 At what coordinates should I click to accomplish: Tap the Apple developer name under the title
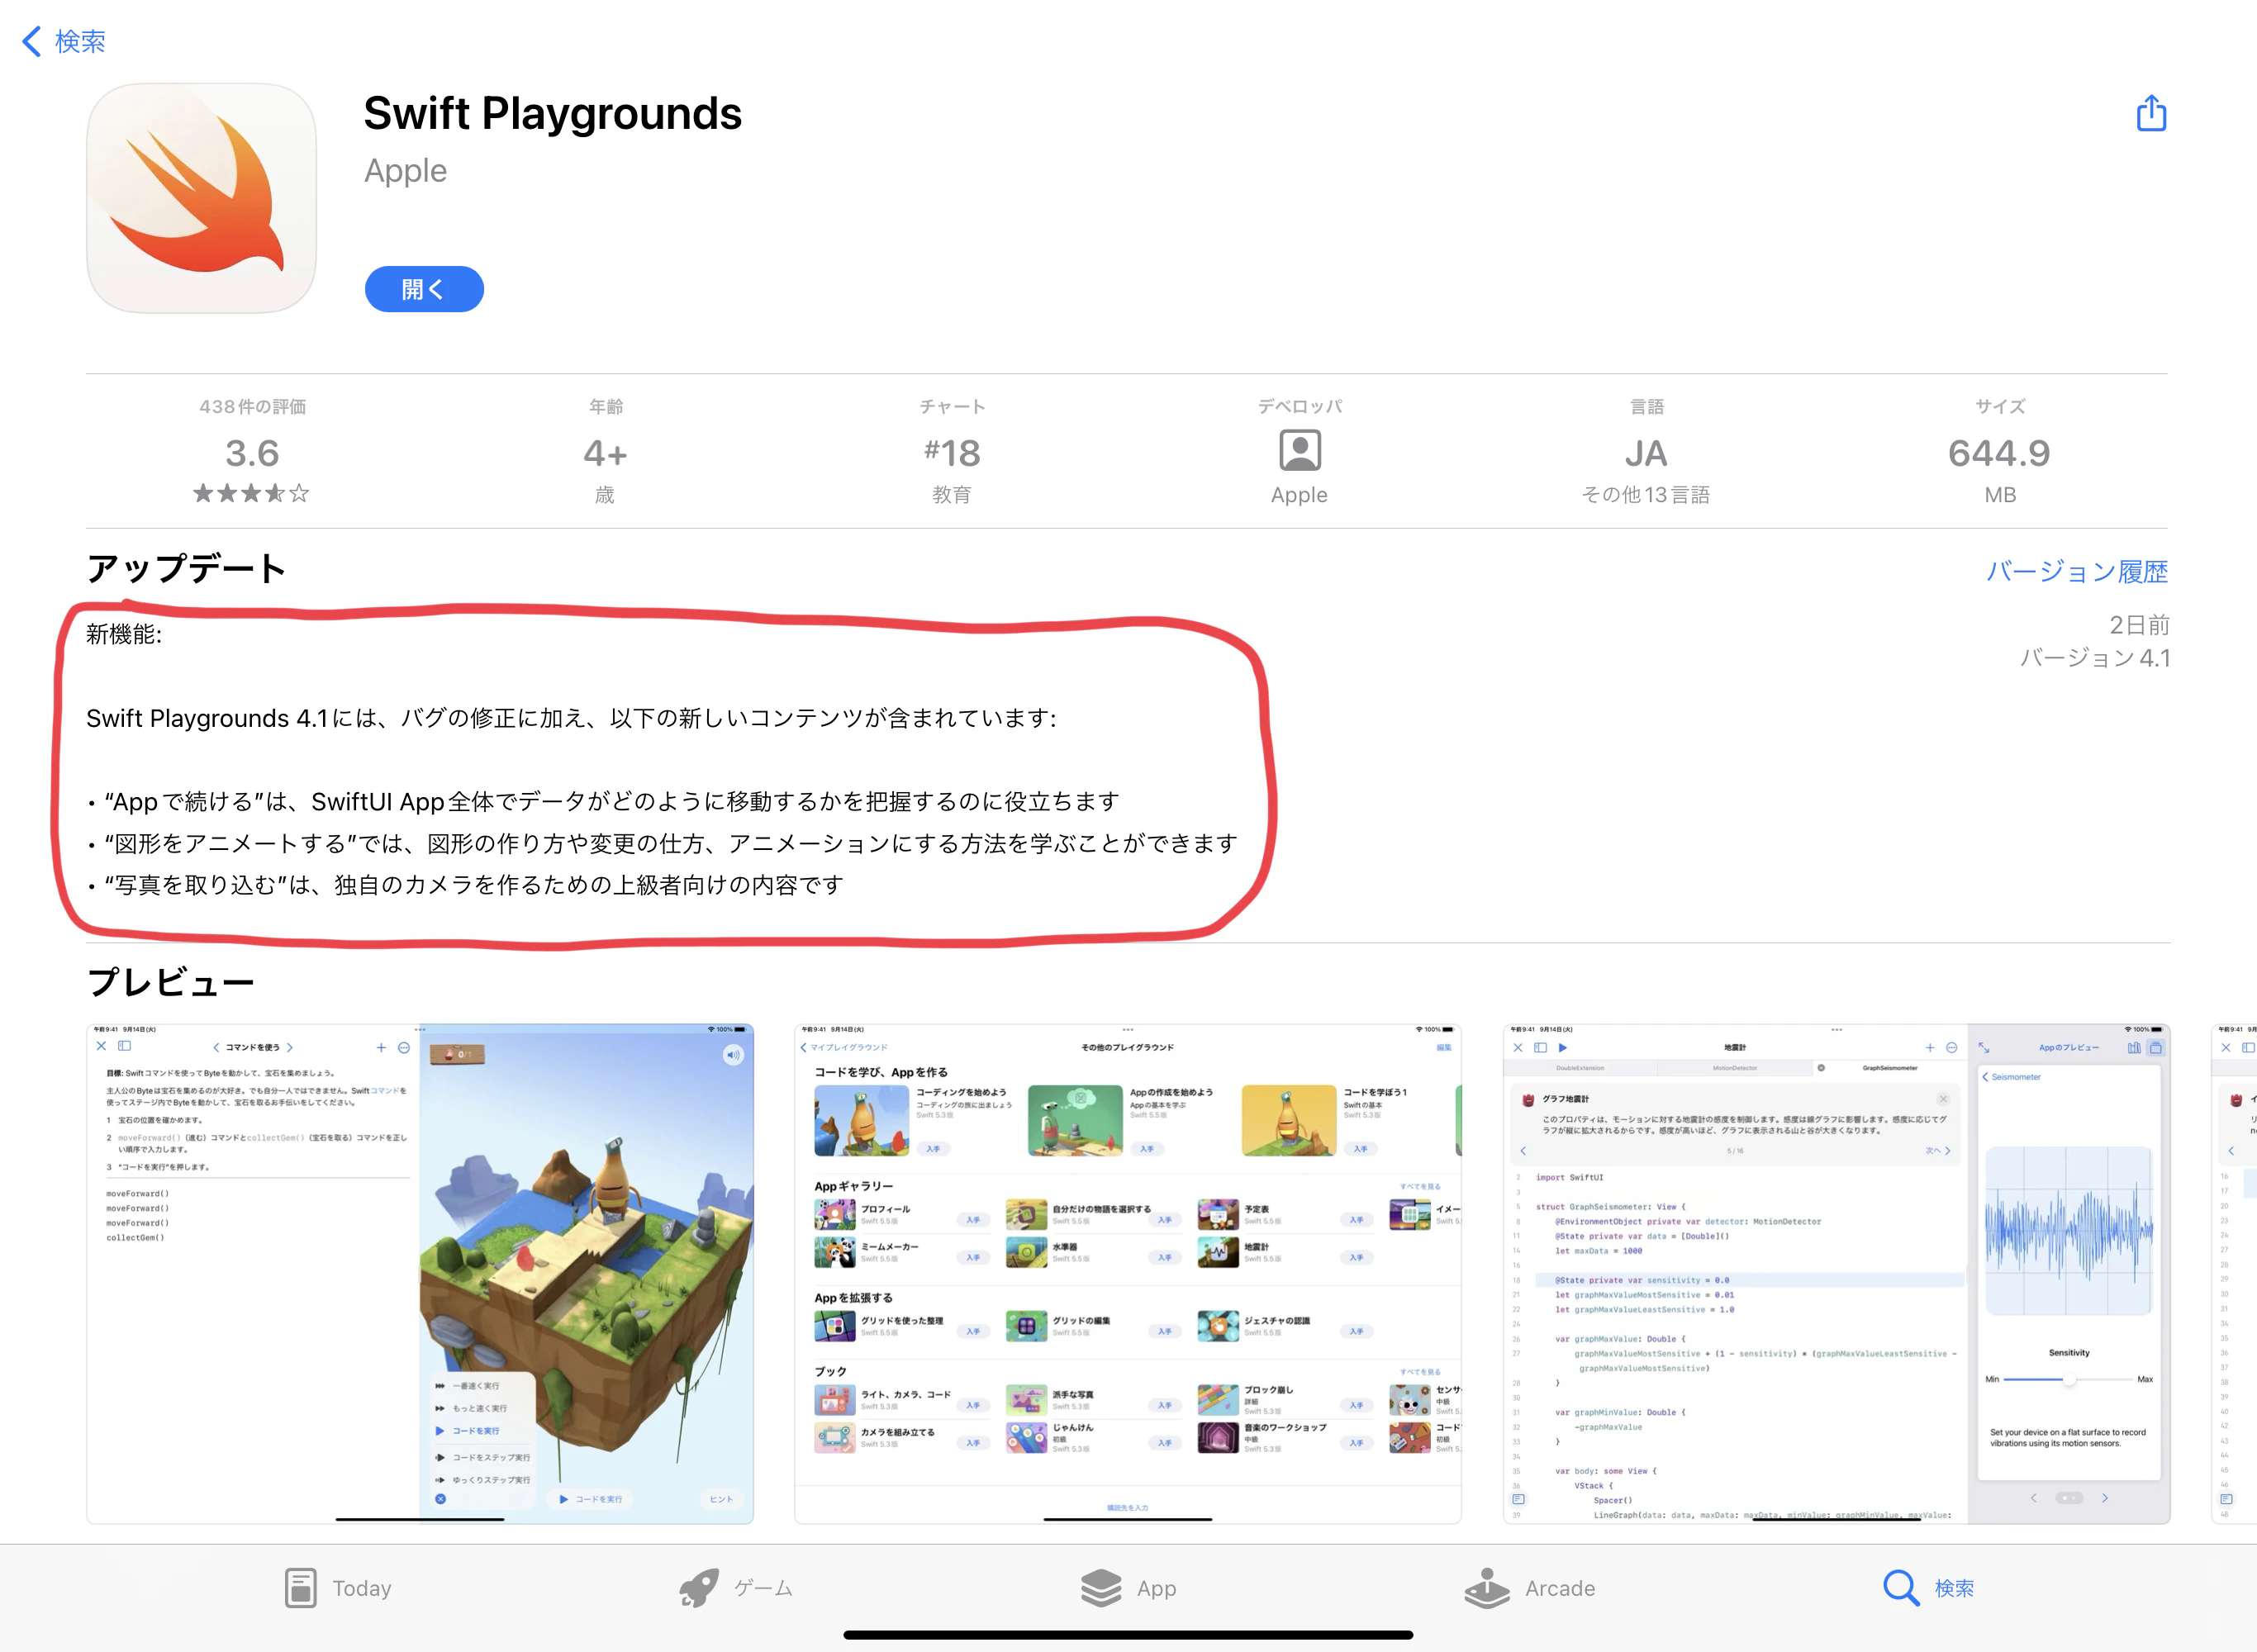pos(405,171)
